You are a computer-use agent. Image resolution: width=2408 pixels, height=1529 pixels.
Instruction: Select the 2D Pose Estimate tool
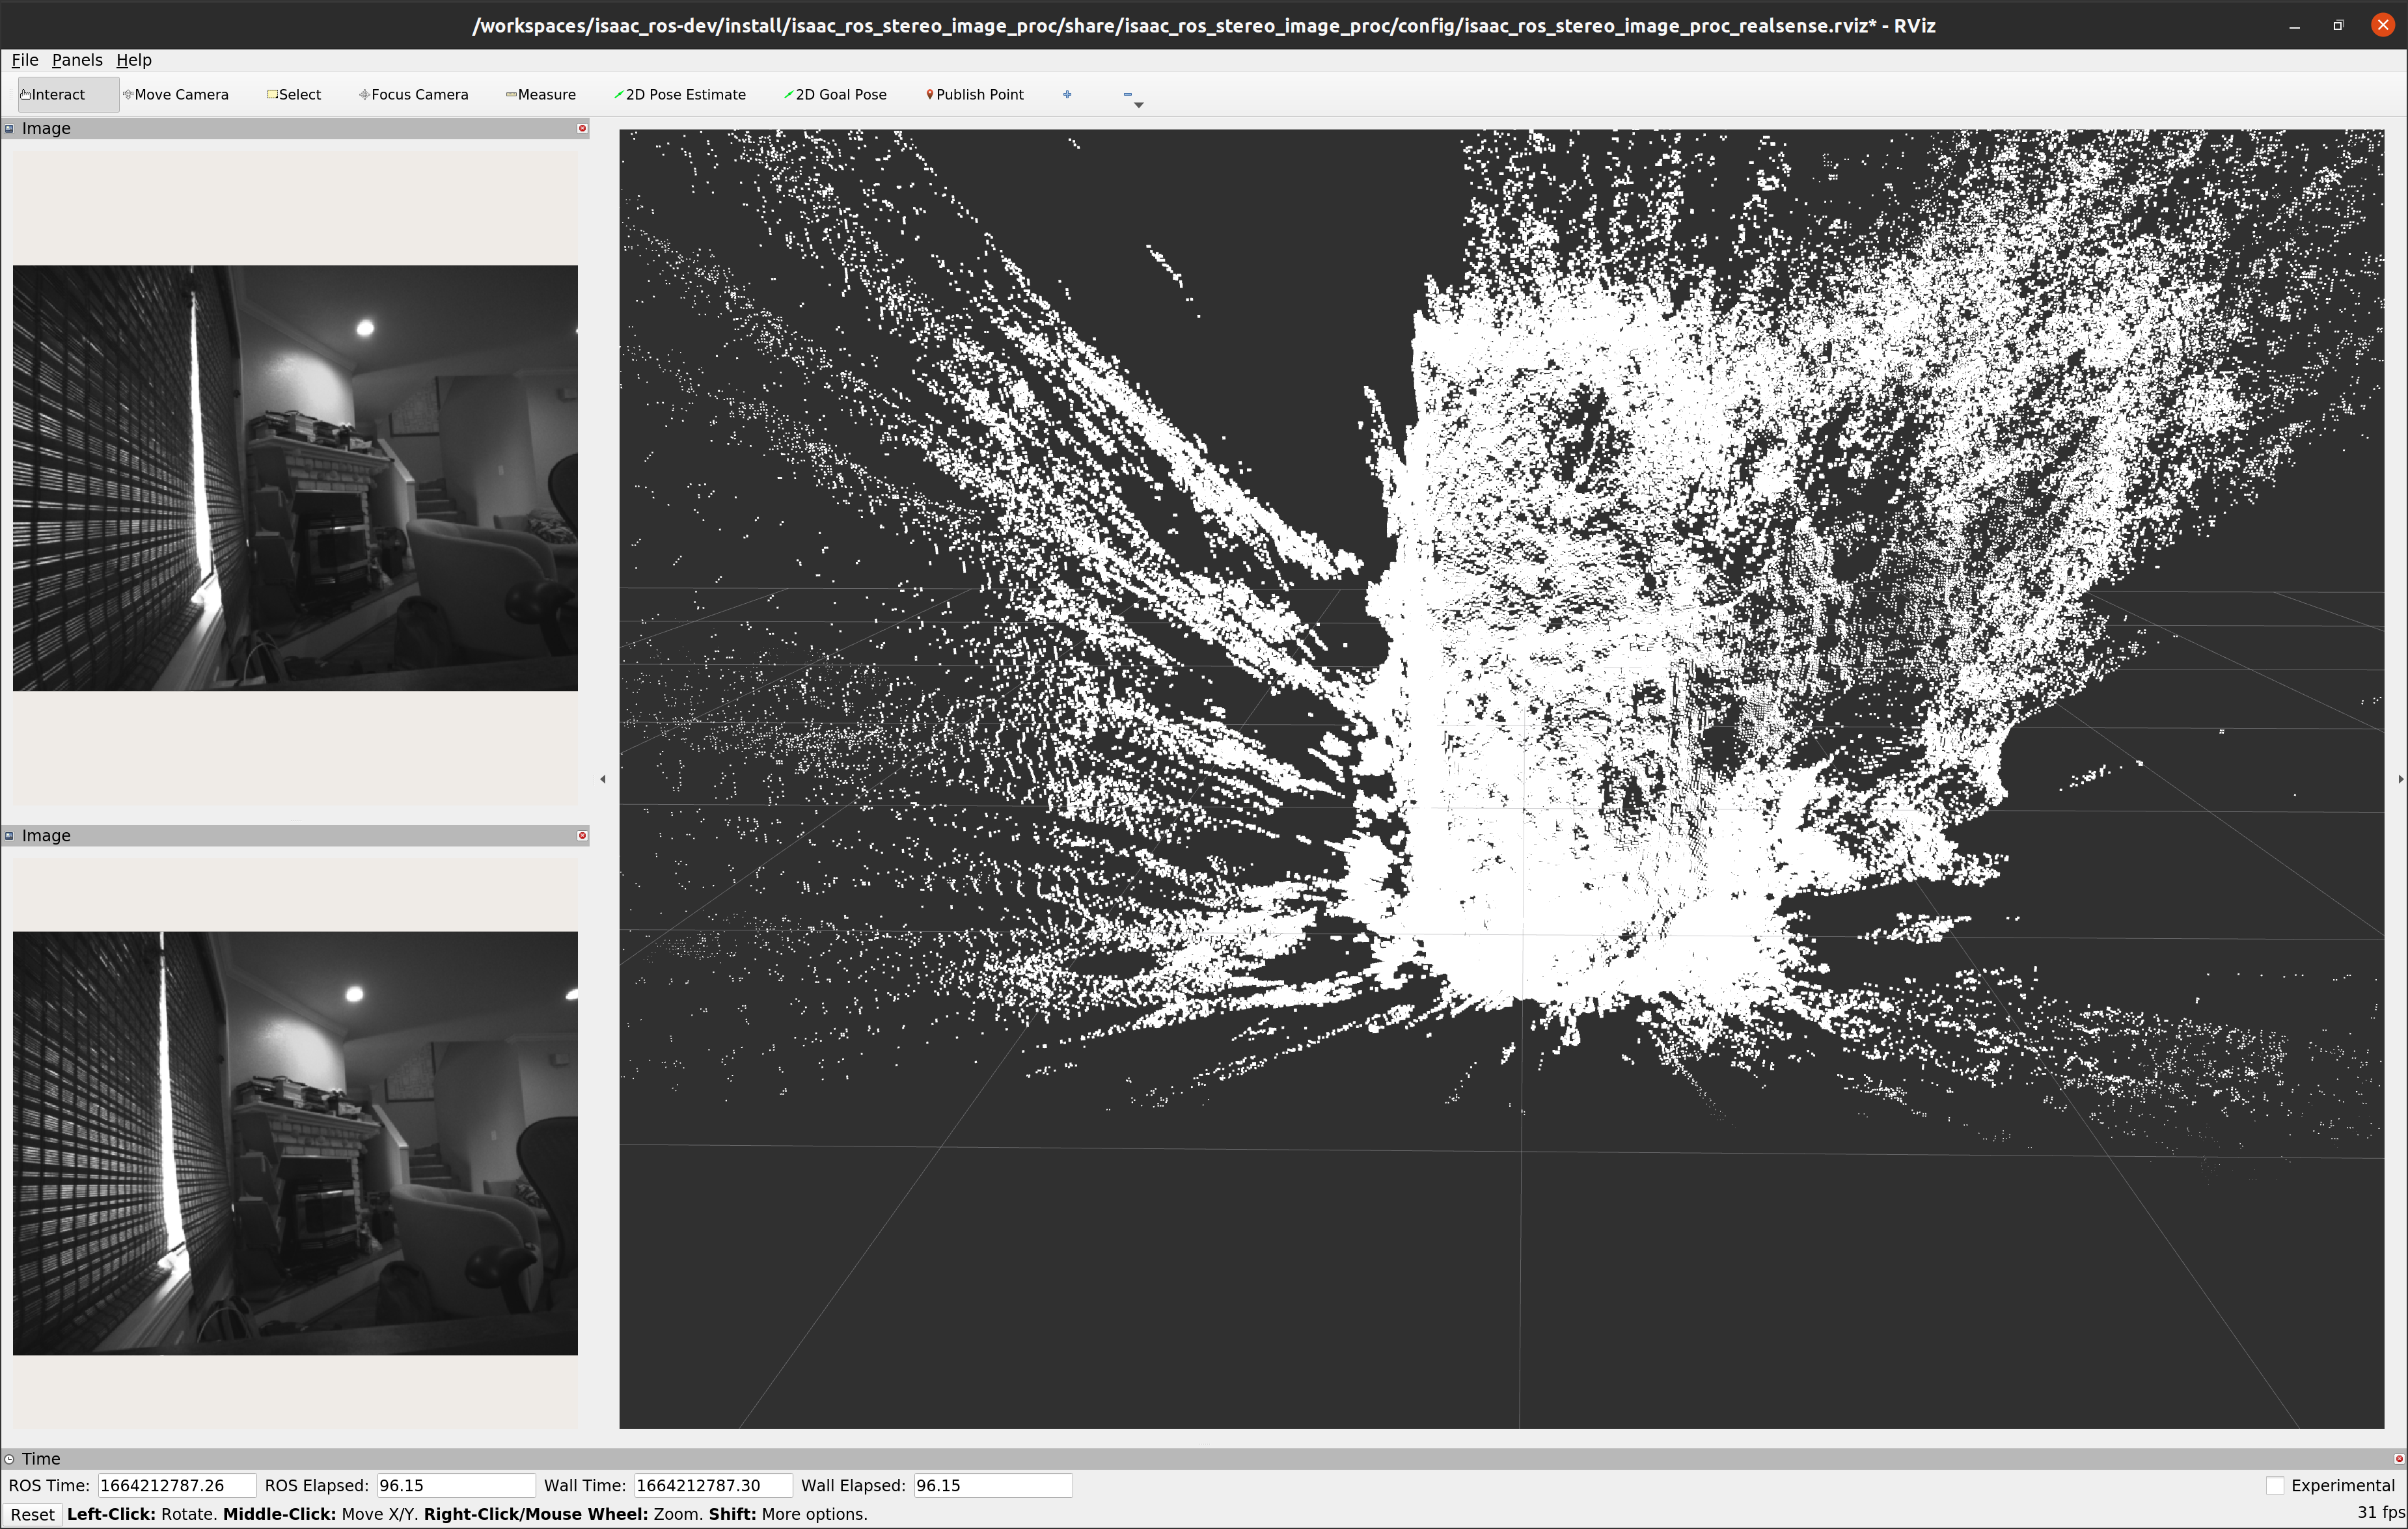click(680, 95)
